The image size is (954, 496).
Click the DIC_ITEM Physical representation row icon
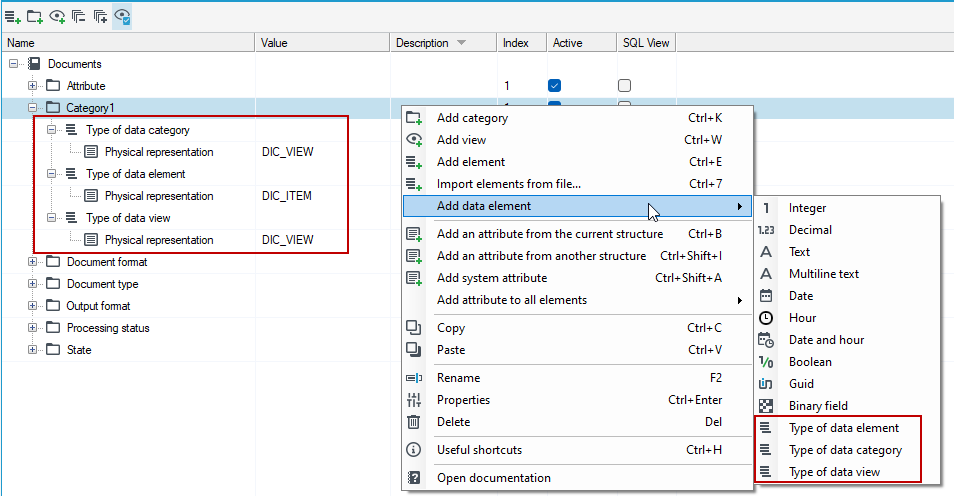click(91, 195)
